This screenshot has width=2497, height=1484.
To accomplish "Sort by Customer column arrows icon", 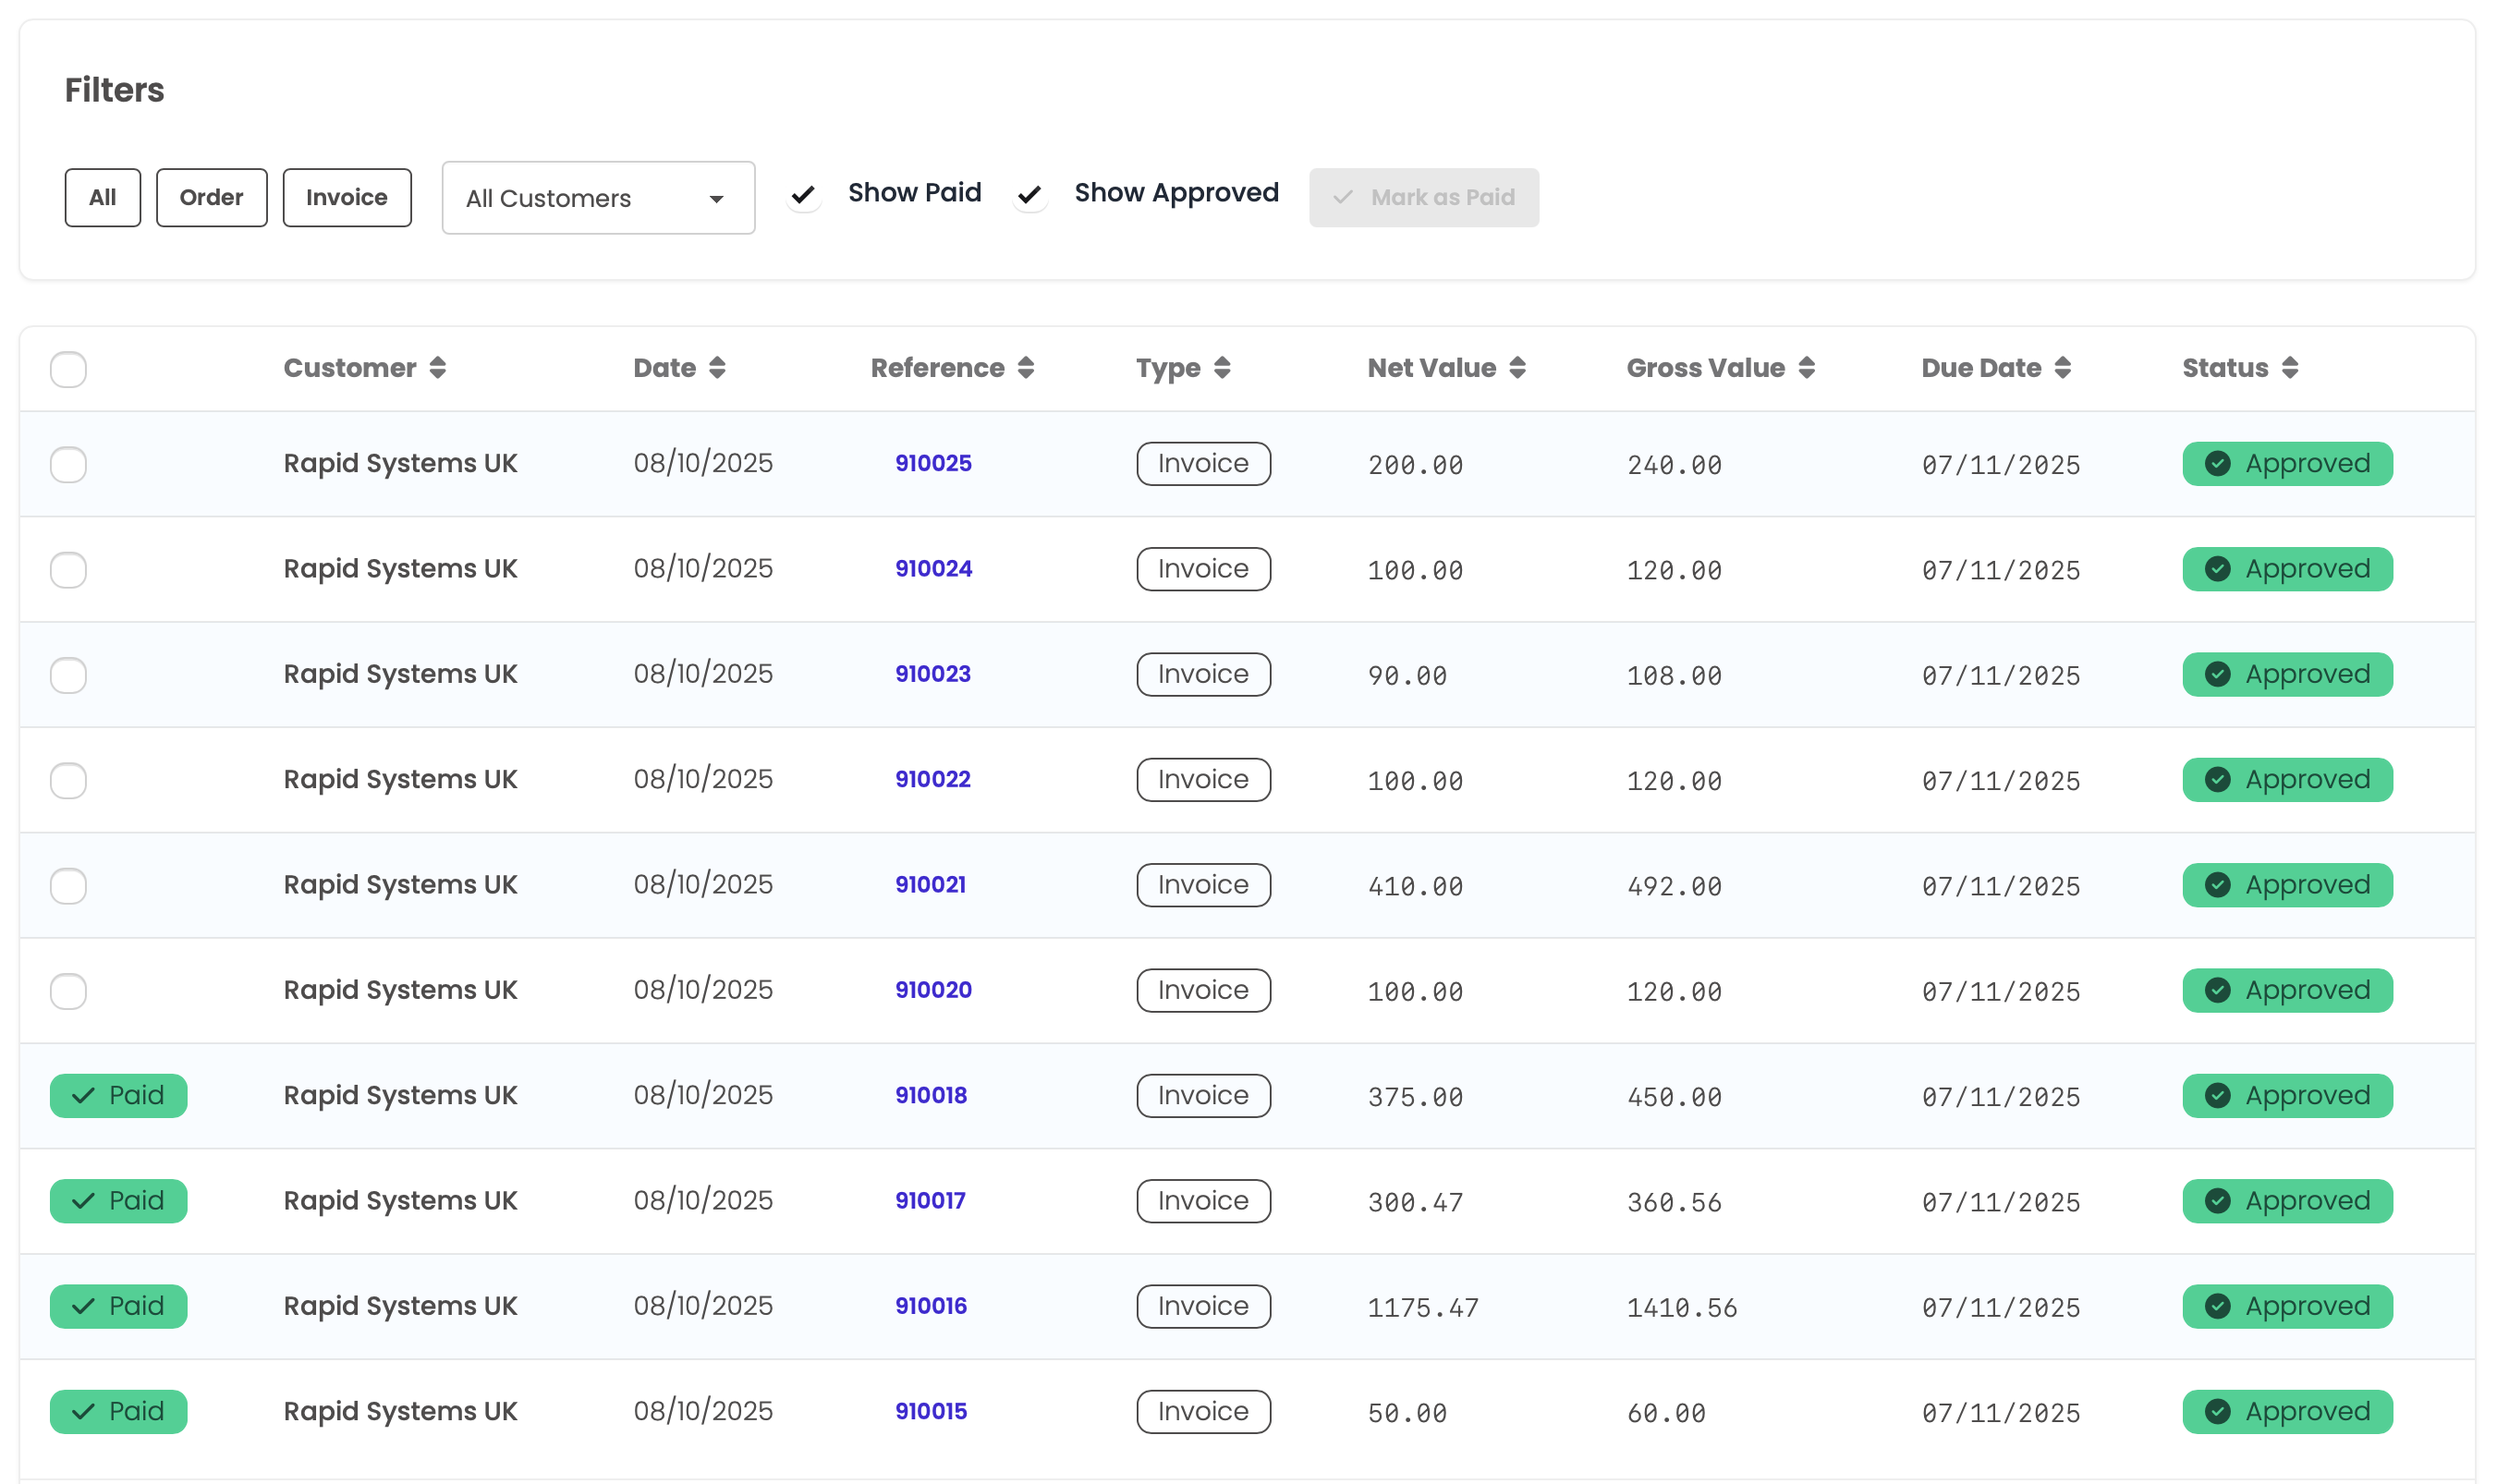I will point(438,368).
